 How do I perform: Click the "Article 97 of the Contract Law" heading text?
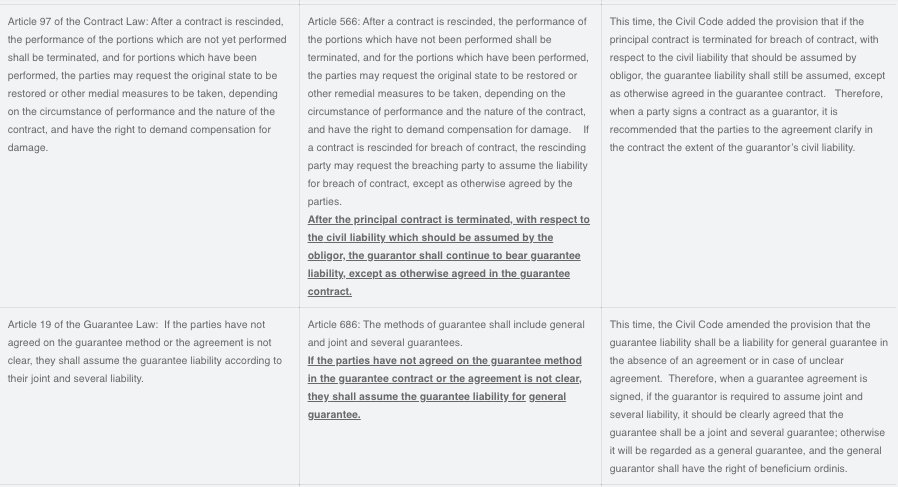pos(78,21)
